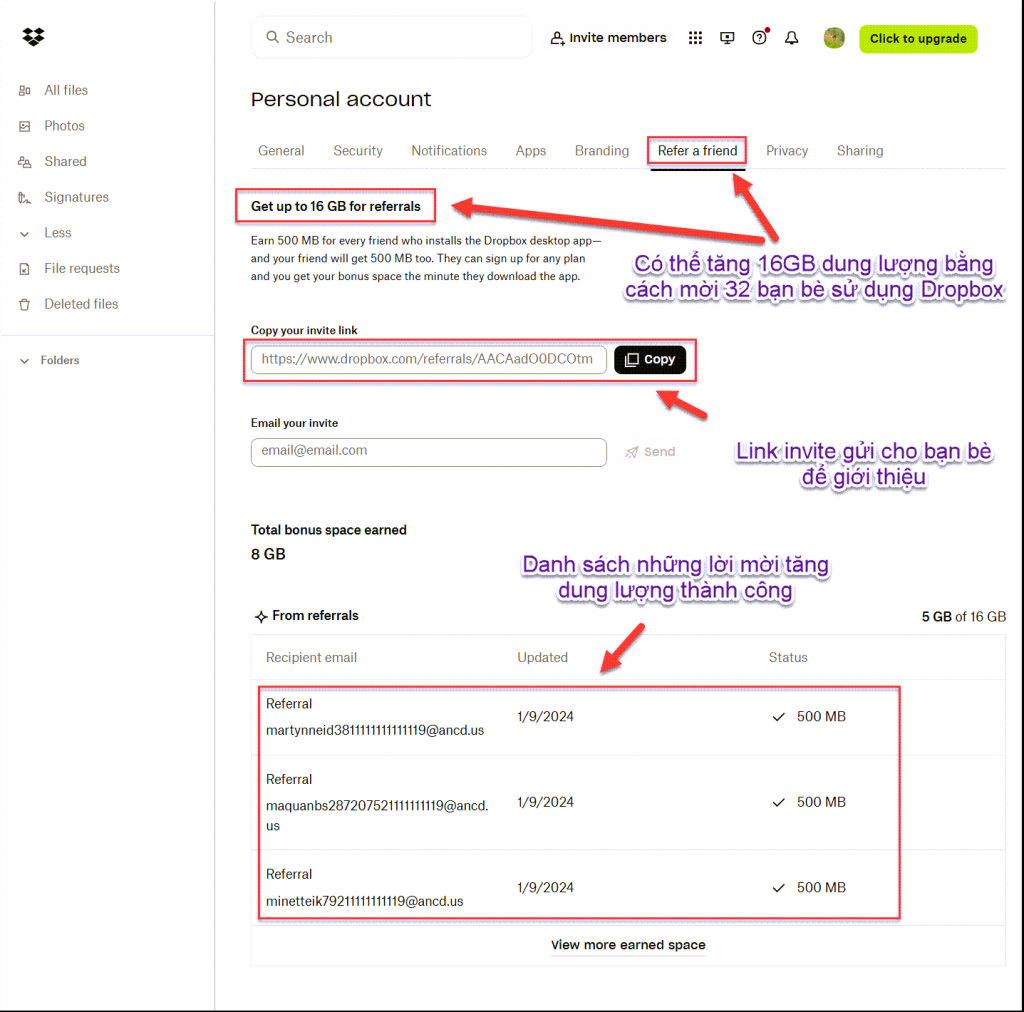Switch to the Security tab
1024x1012 pixels.
coord(358,151)
